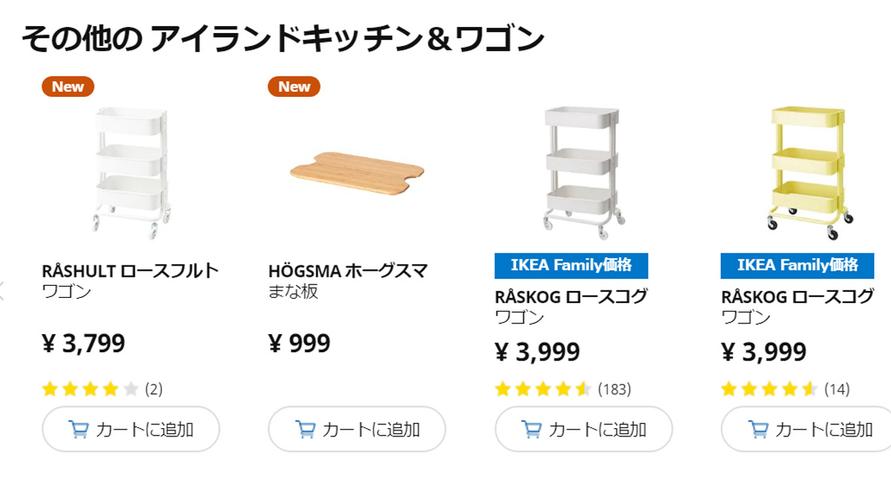Click IKEA Family価格 label on yellow RÅSKOG
This screenshot has height=501, width=891.
coord(797,265)
